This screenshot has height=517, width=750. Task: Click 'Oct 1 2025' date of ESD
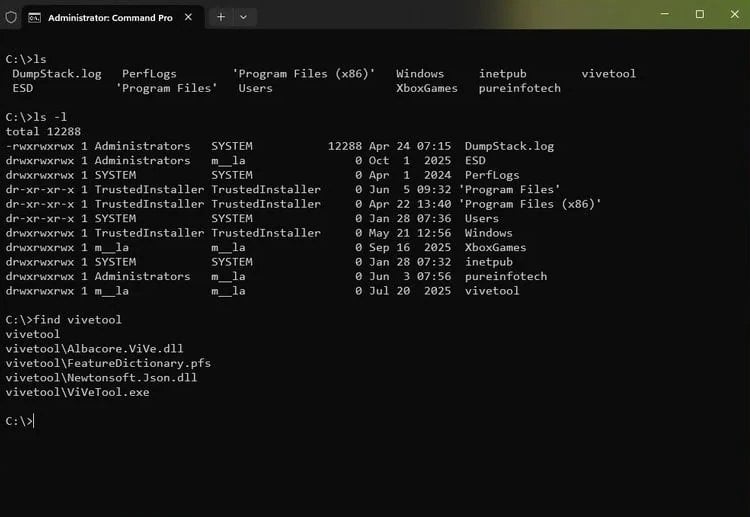click(410, 161)
